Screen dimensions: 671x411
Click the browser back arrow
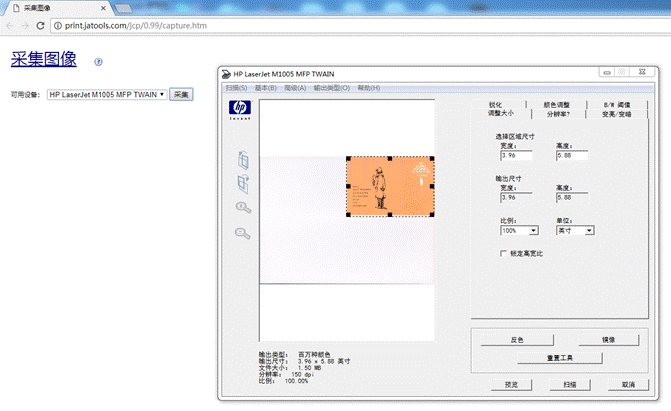[x=11, y=25]
